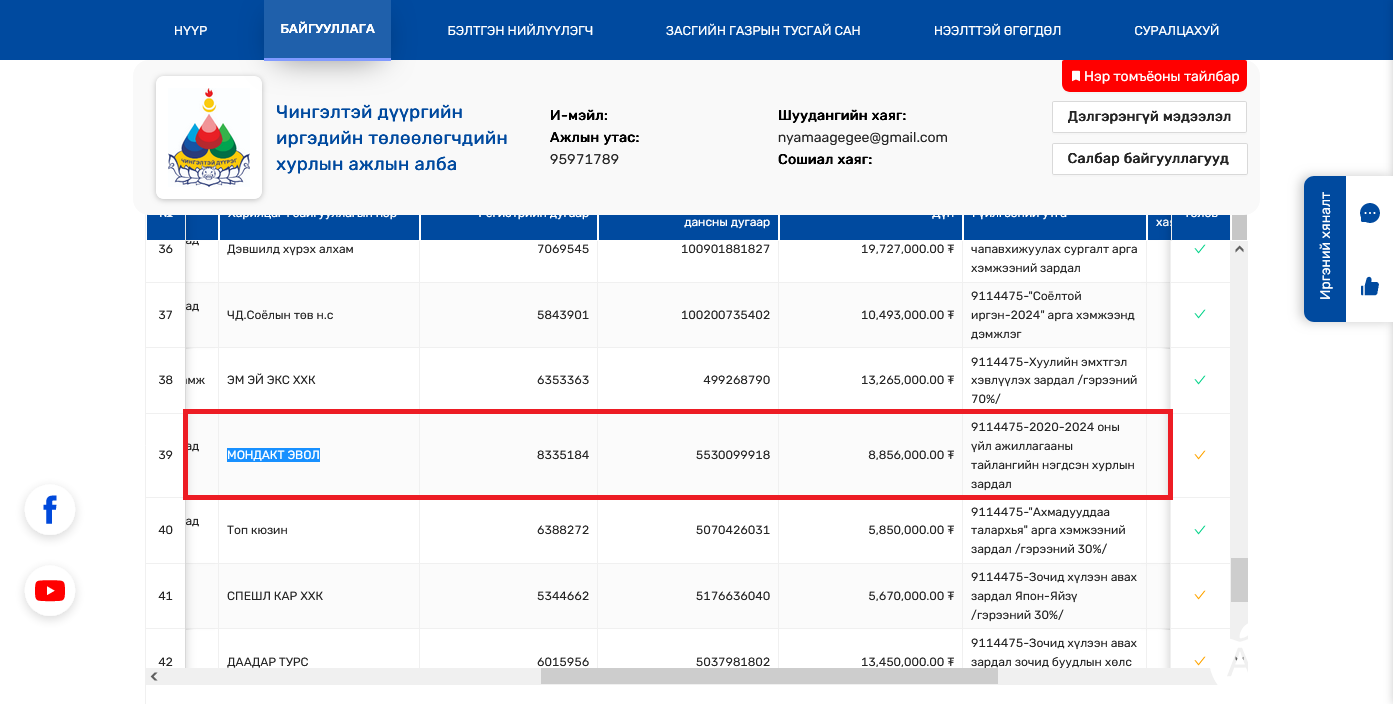Open the БАЙГУУЛЛАГА tab

pos(327,29)
